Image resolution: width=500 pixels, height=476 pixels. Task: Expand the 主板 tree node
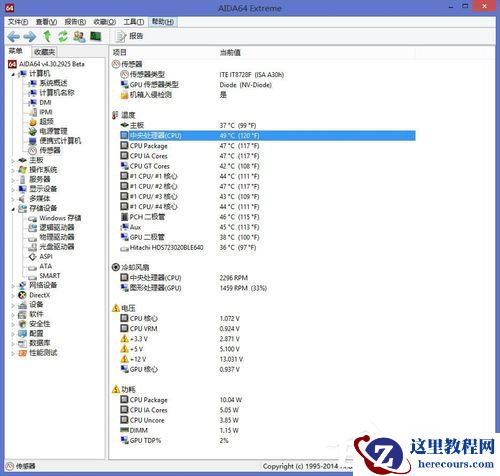click(x=13, y=160)
